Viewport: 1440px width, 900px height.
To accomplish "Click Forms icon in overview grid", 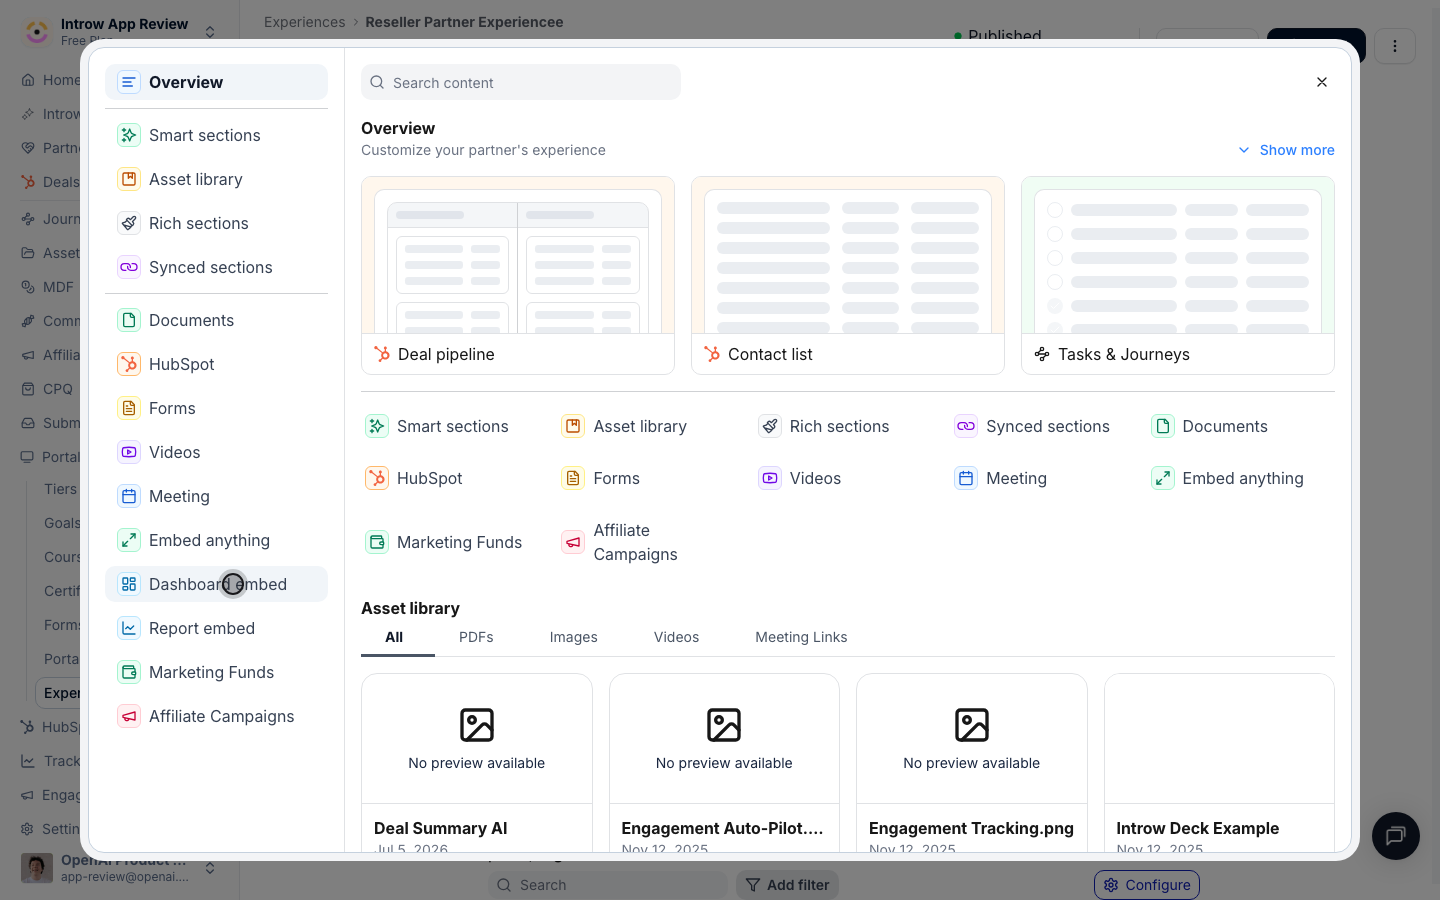I will click(x=573, y=478).
